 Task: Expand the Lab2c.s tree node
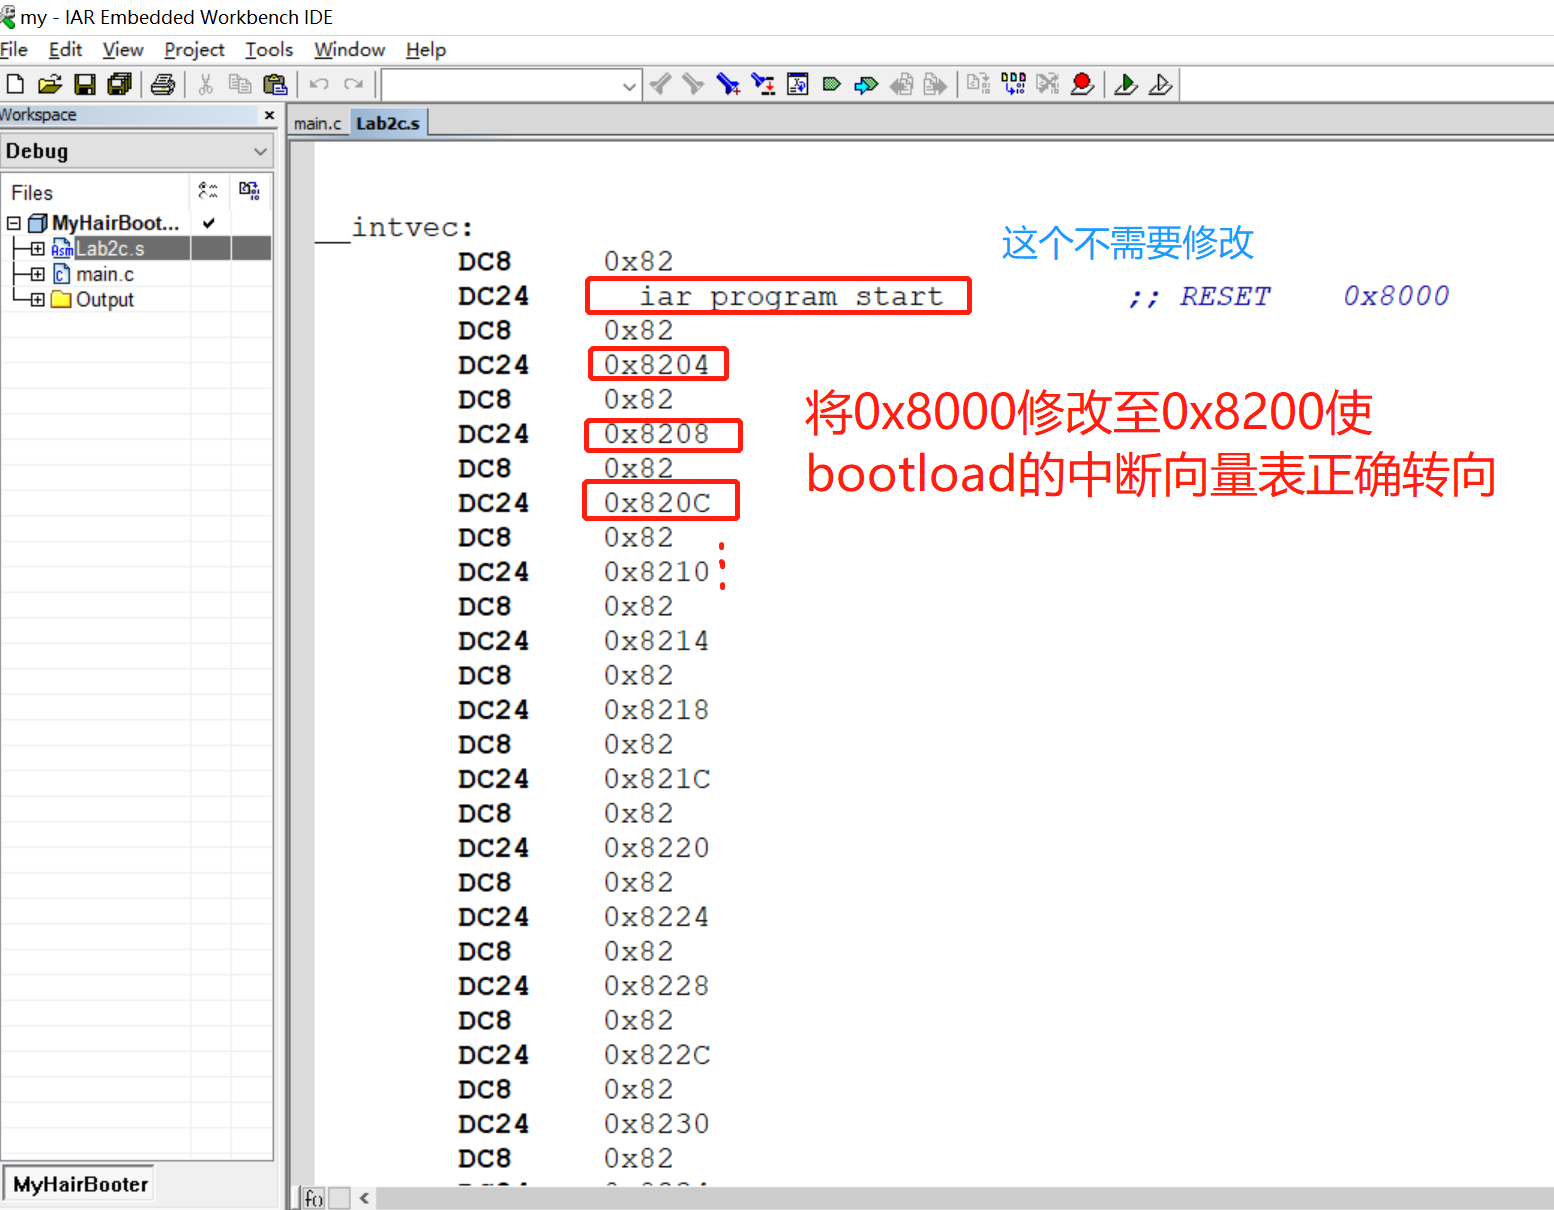tap(37, 249)
